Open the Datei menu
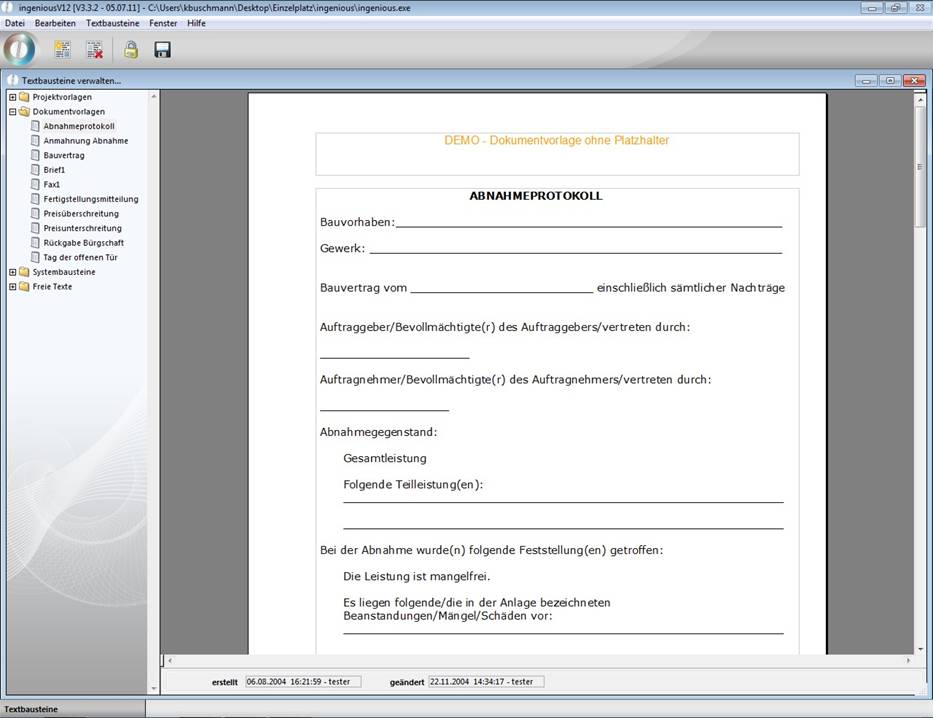The height and width of the screenshot is (718, 933). (15, 22)
